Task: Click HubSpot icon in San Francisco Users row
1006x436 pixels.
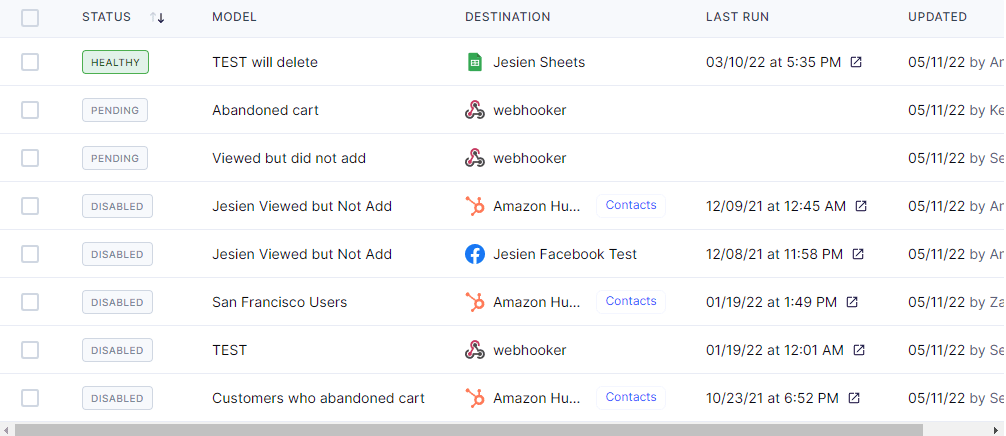Action: pyautogui.click(x=475, y=302)
